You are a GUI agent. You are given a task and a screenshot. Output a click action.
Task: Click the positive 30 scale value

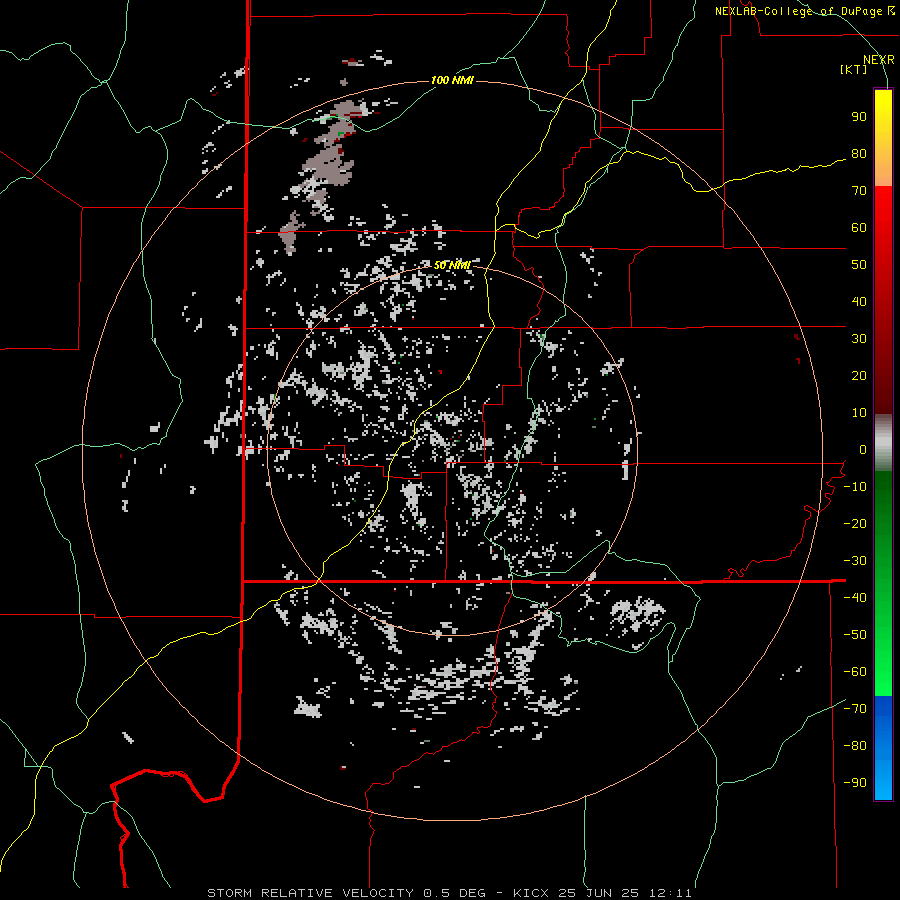pos(859,339)
